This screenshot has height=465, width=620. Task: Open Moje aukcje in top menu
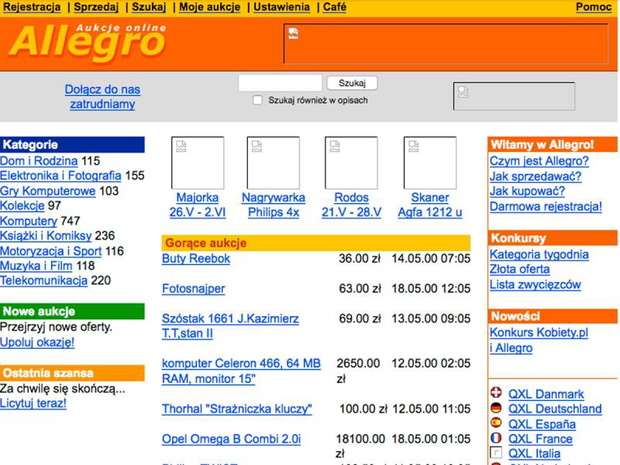(210, 7)
